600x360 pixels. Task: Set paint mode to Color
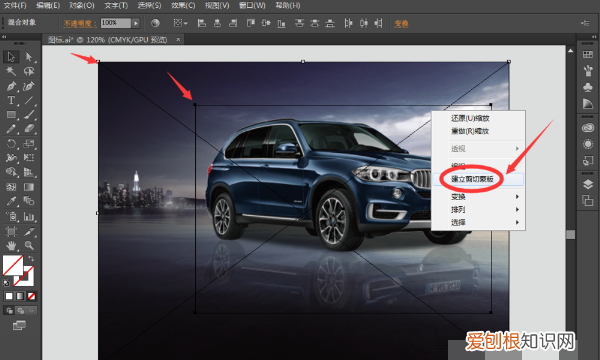pyautogui.click(x=9, y=296)
